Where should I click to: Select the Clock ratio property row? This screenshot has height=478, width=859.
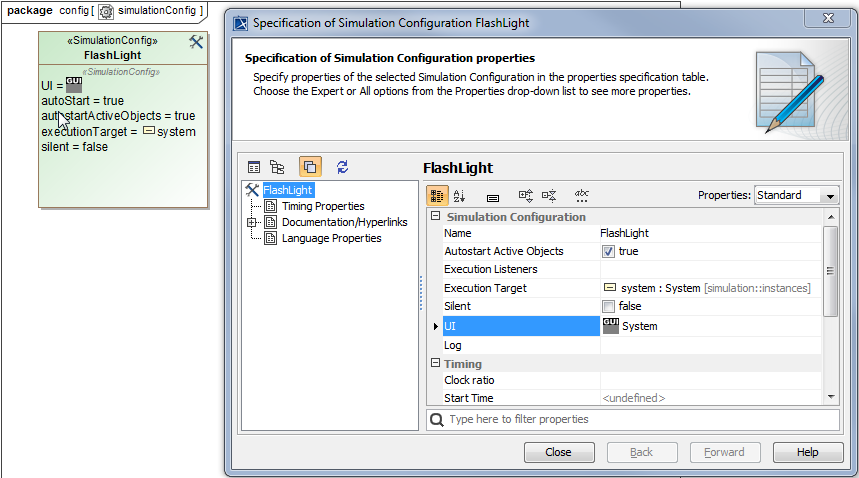click(632, 380)
